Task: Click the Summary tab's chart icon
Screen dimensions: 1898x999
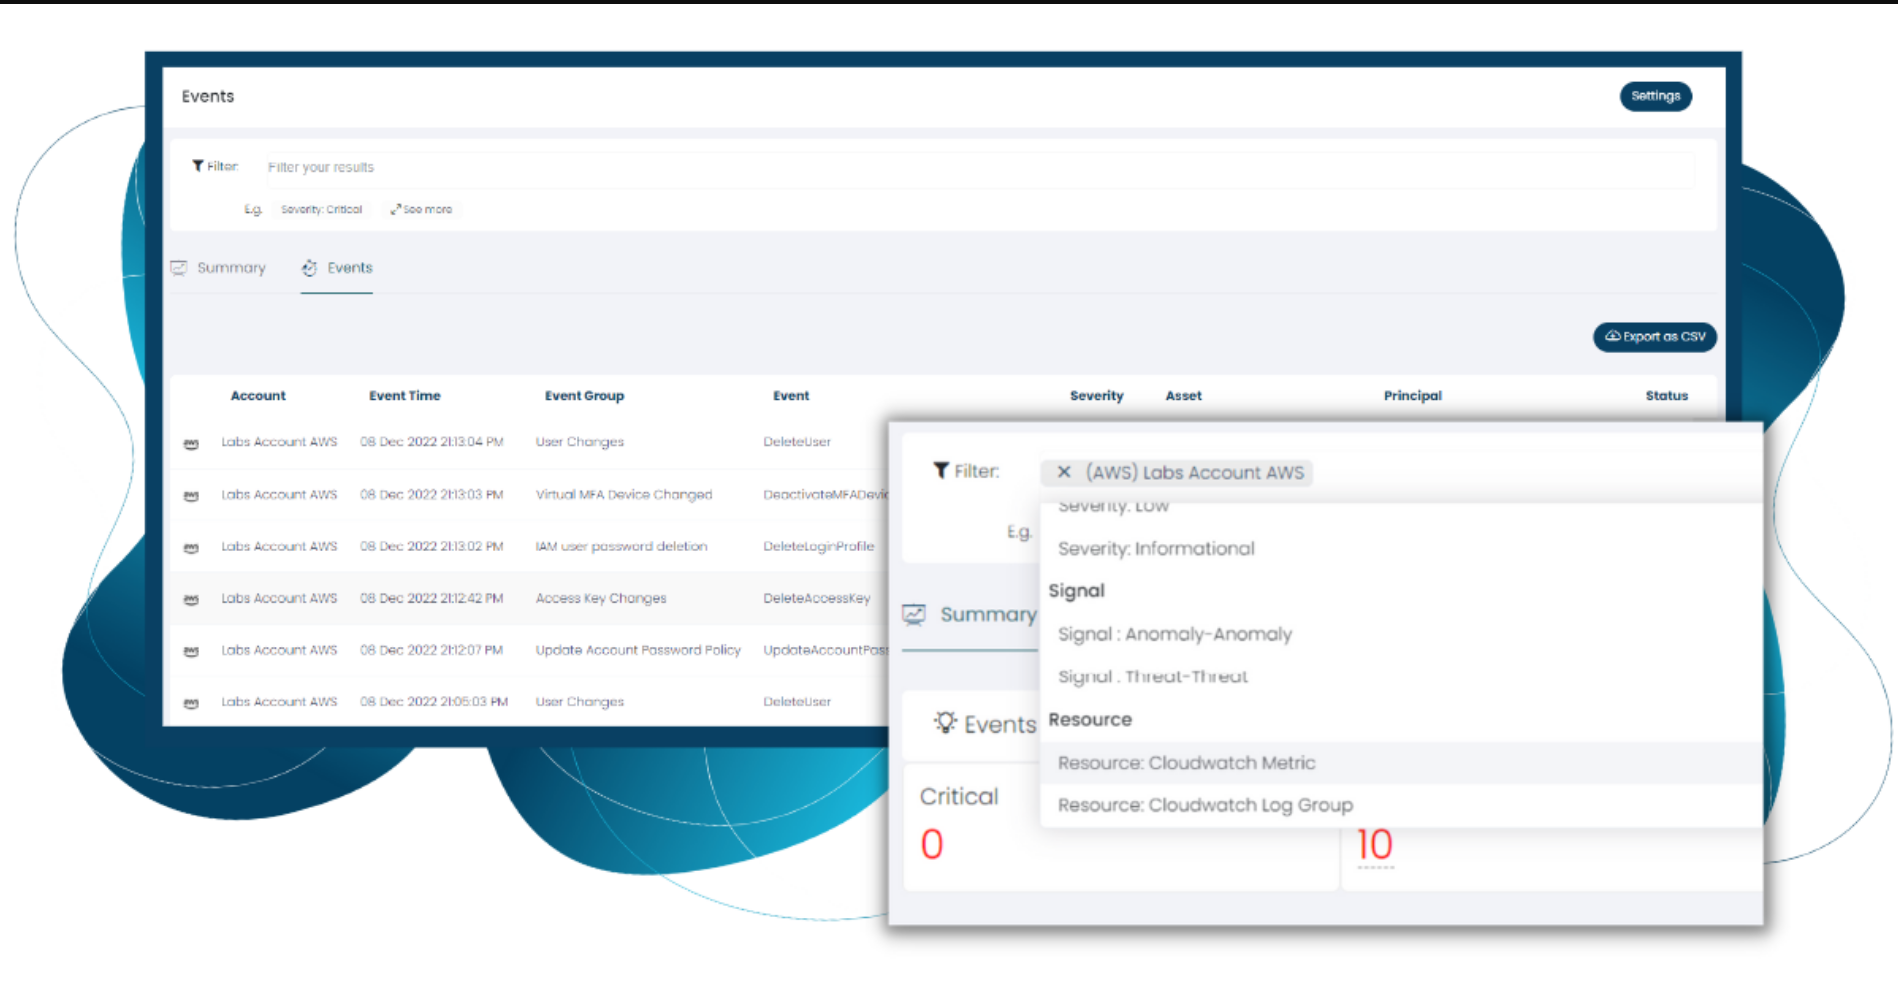Action: 180,267
